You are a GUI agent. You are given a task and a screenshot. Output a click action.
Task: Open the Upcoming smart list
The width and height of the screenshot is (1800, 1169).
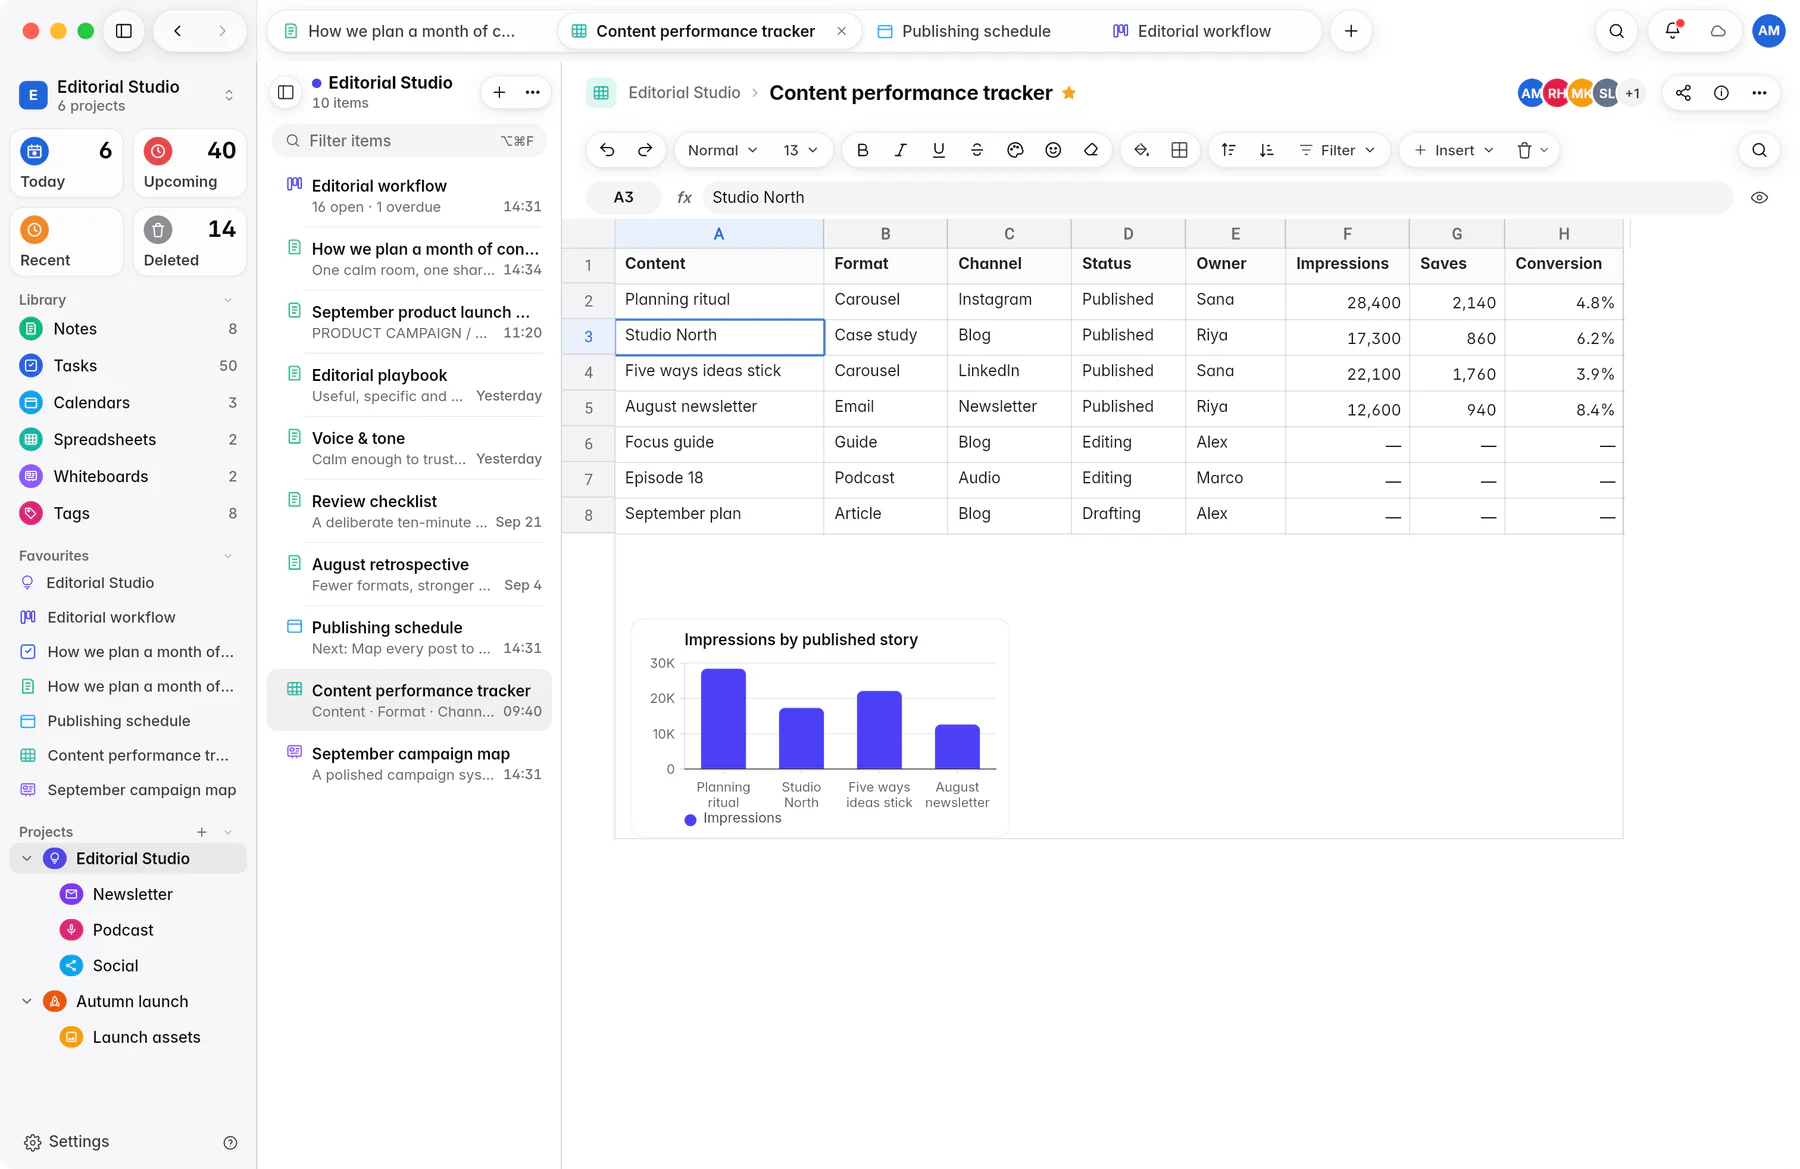point(190,163)
